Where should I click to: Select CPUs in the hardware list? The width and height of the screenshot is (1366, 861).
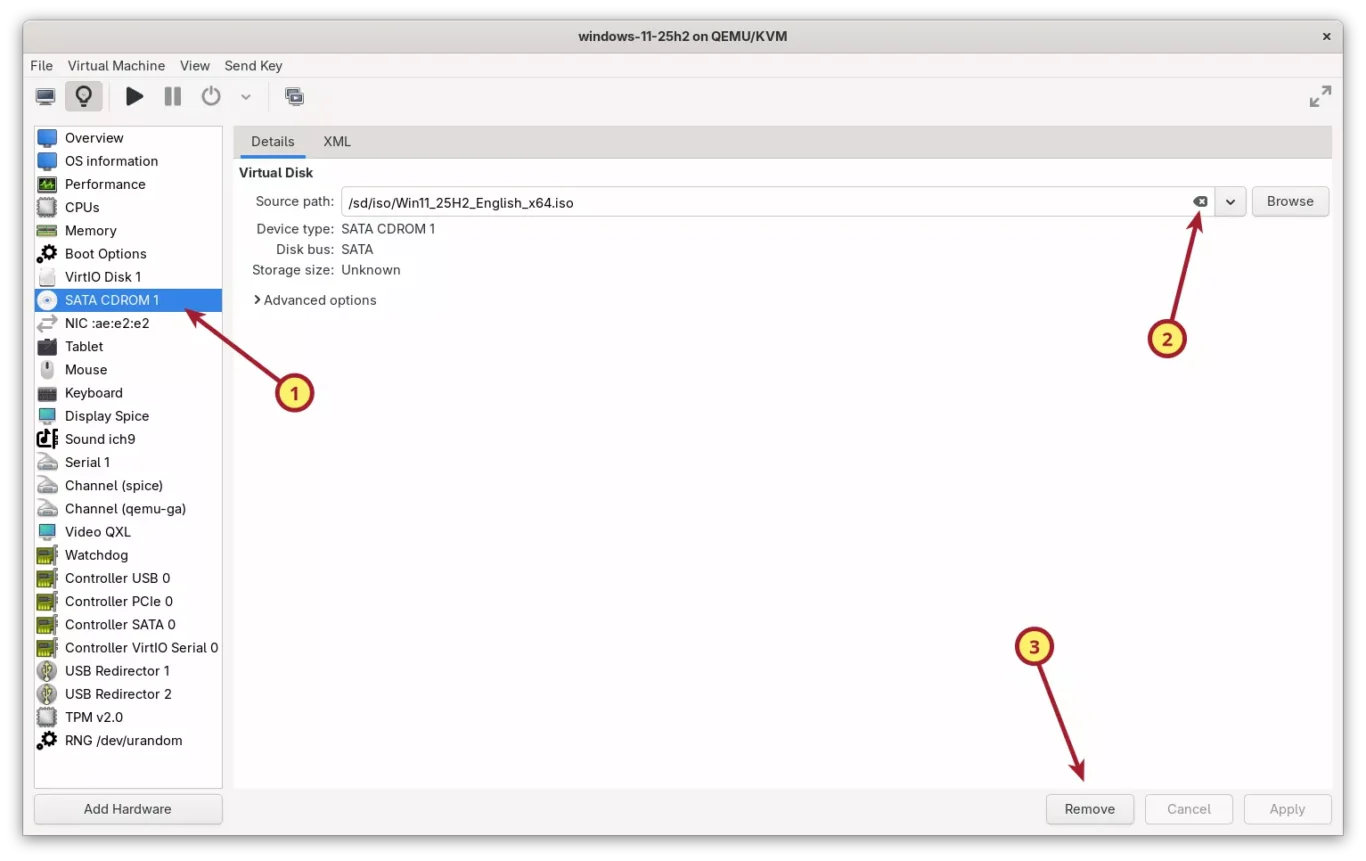128,207
